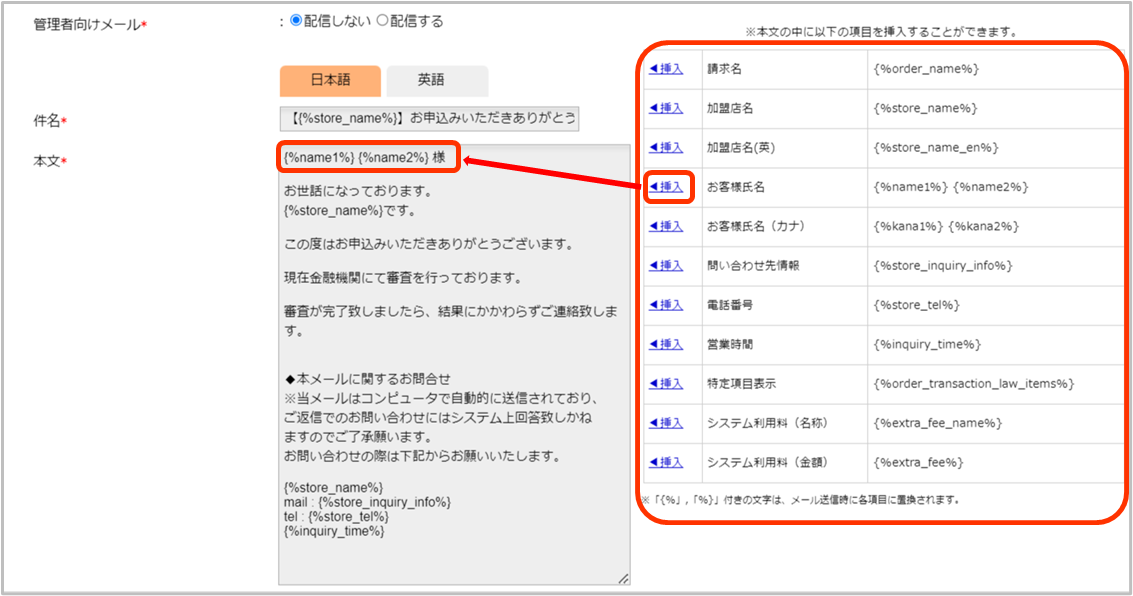Click the body textarea resize handle
The image size is (1133, 596).
pyautogui.click(x=624, y=578)
